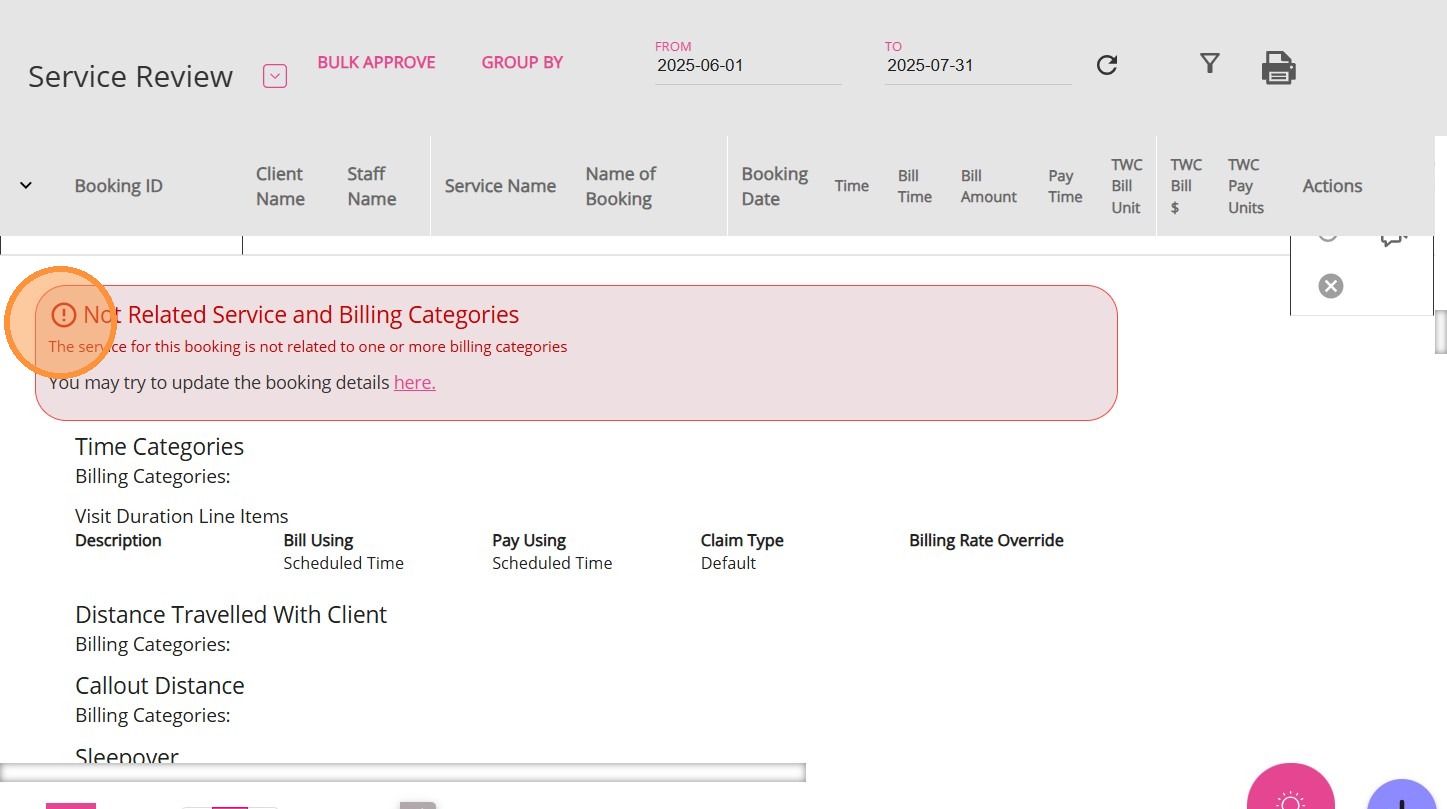
Task: Click the Service Name column header
Action: 500,186
